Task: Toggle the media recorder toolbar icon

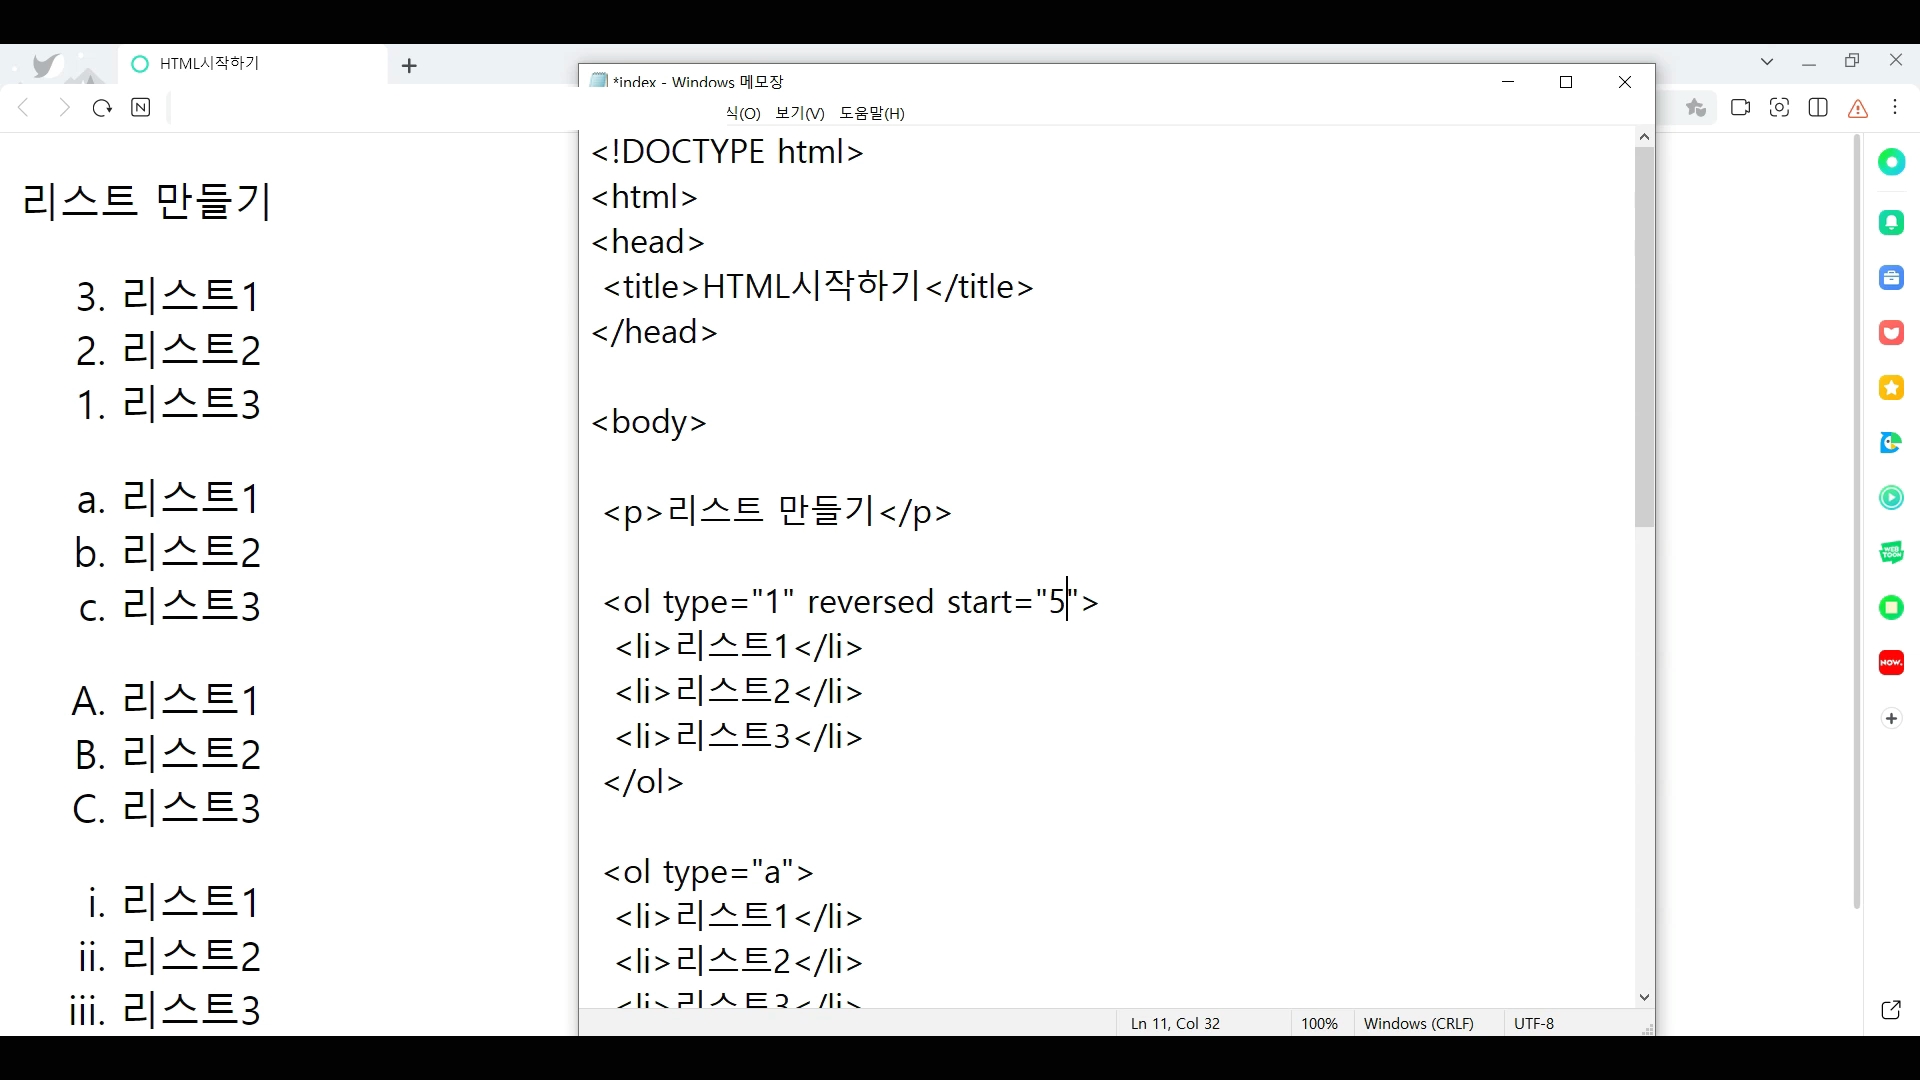Action: (1740, 108)
